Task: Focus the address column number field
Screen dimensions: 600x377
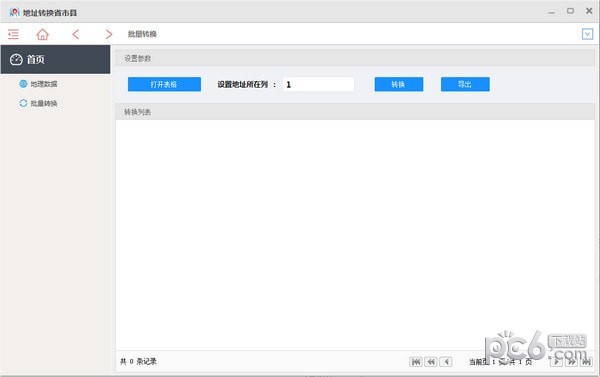Action: coord(318,84)
